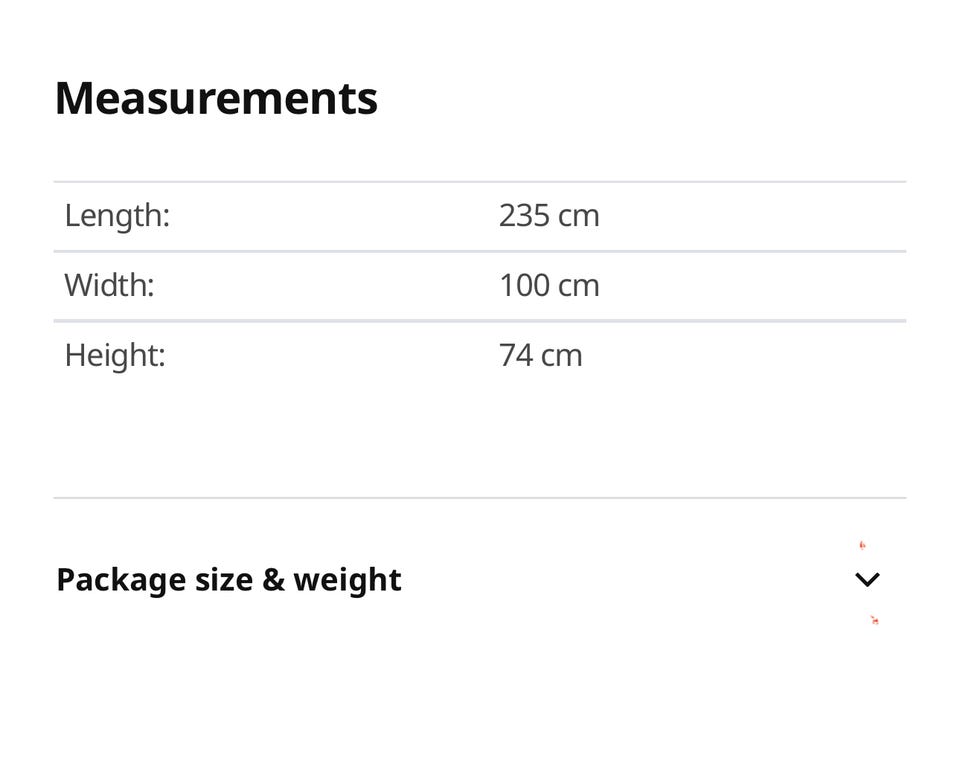The height and width of the screenshot is (772, 960).
Task: Click the 74 cm height value
Action: click(x=540, y=355)
